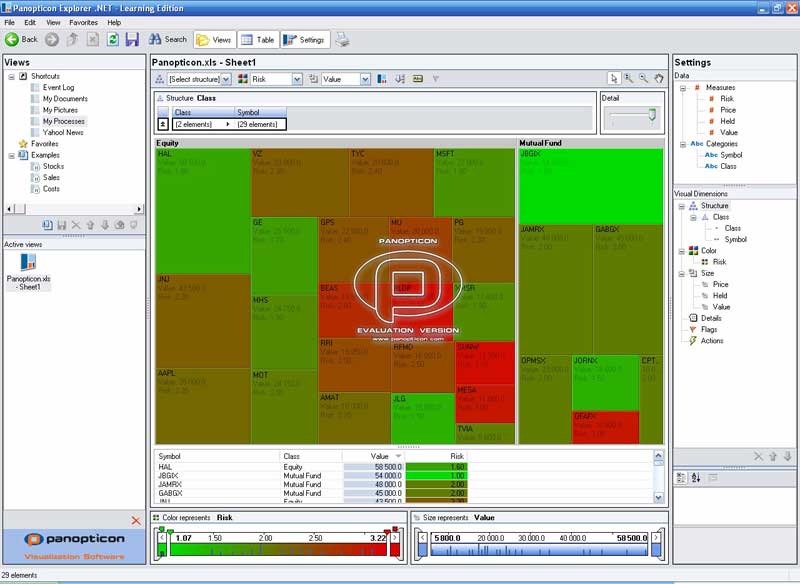Toggle the Settings panel button
Image resolution: width=800 pixels, height=584 pixels.
(x=305, y=39)
